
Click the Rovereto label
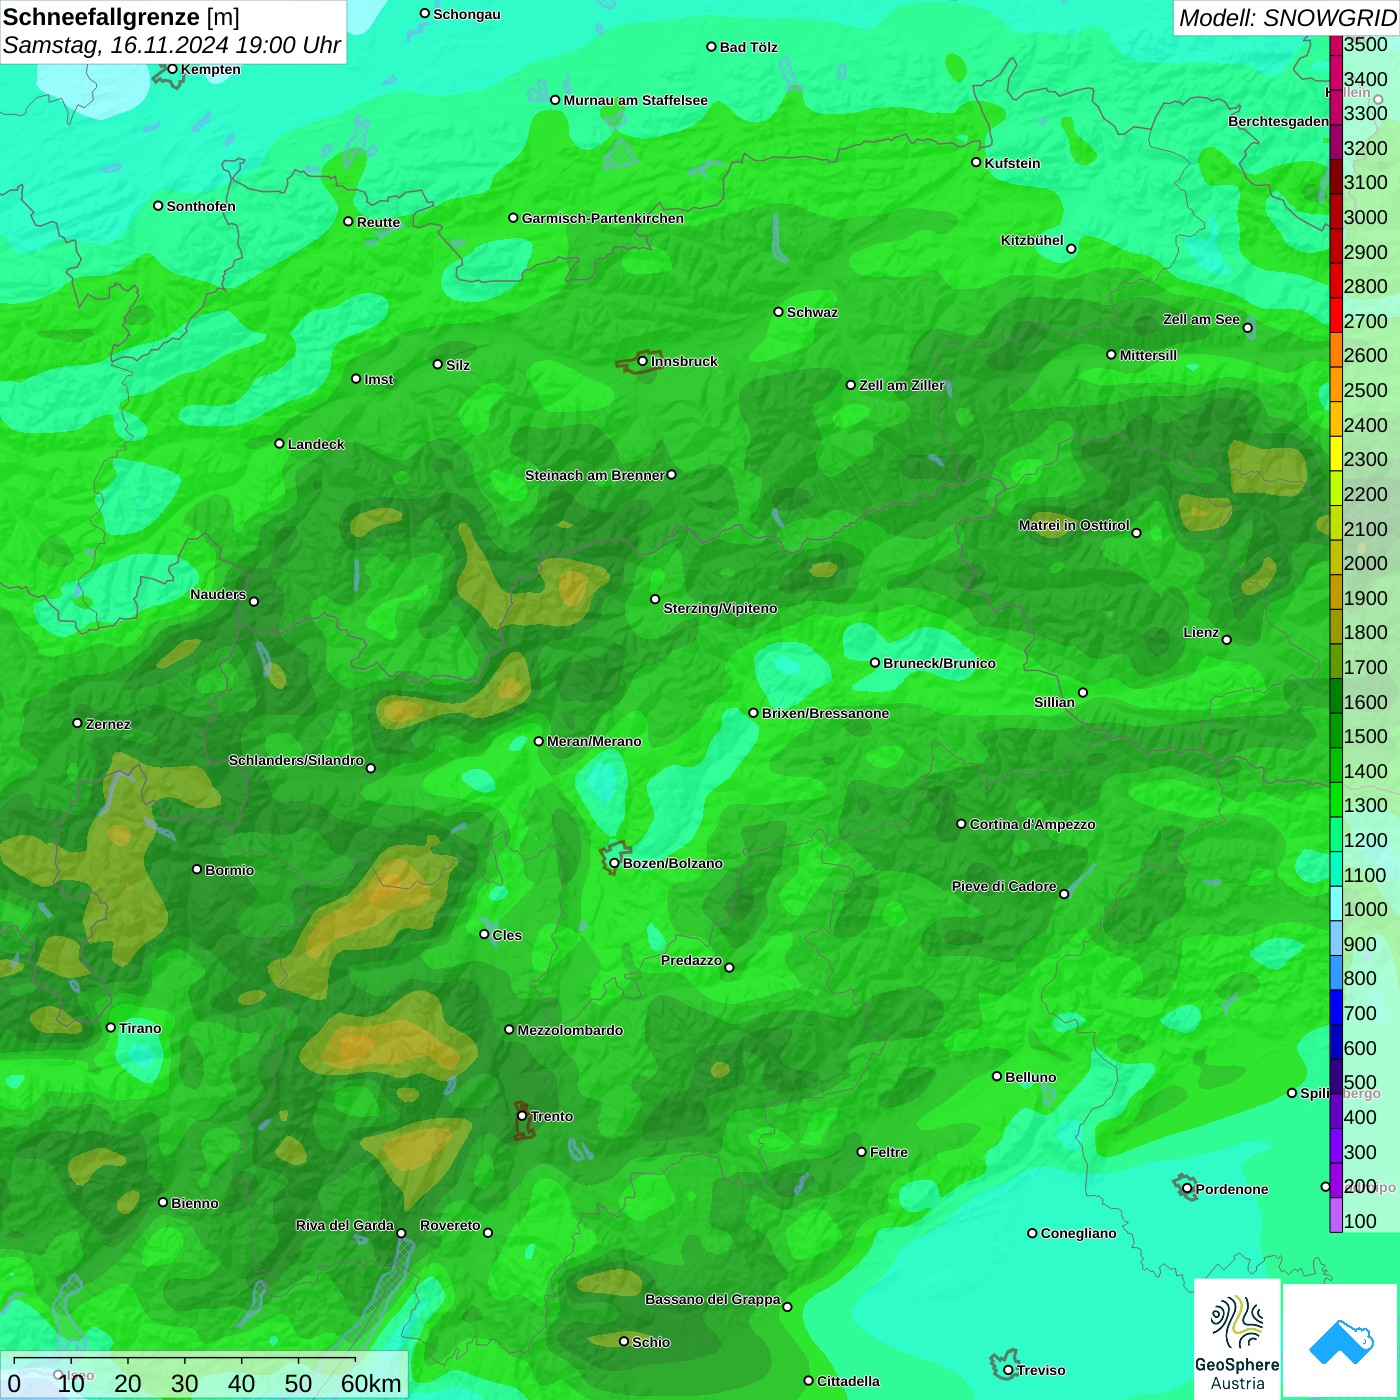[450, 1225]
